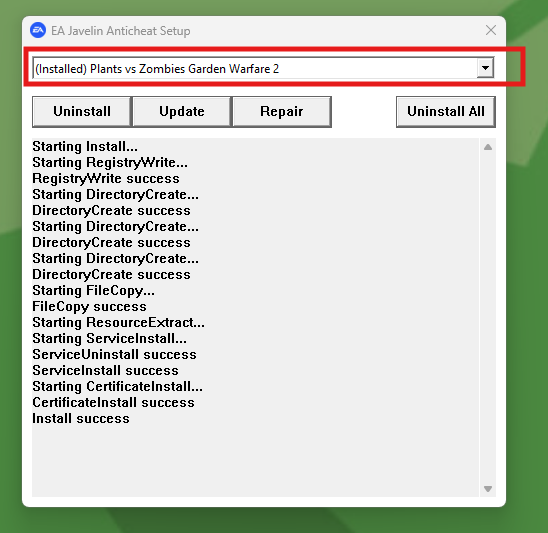Click the 'FileCopy success' log entry
This screenshot has height=533, width=548.
pos(89,307)
